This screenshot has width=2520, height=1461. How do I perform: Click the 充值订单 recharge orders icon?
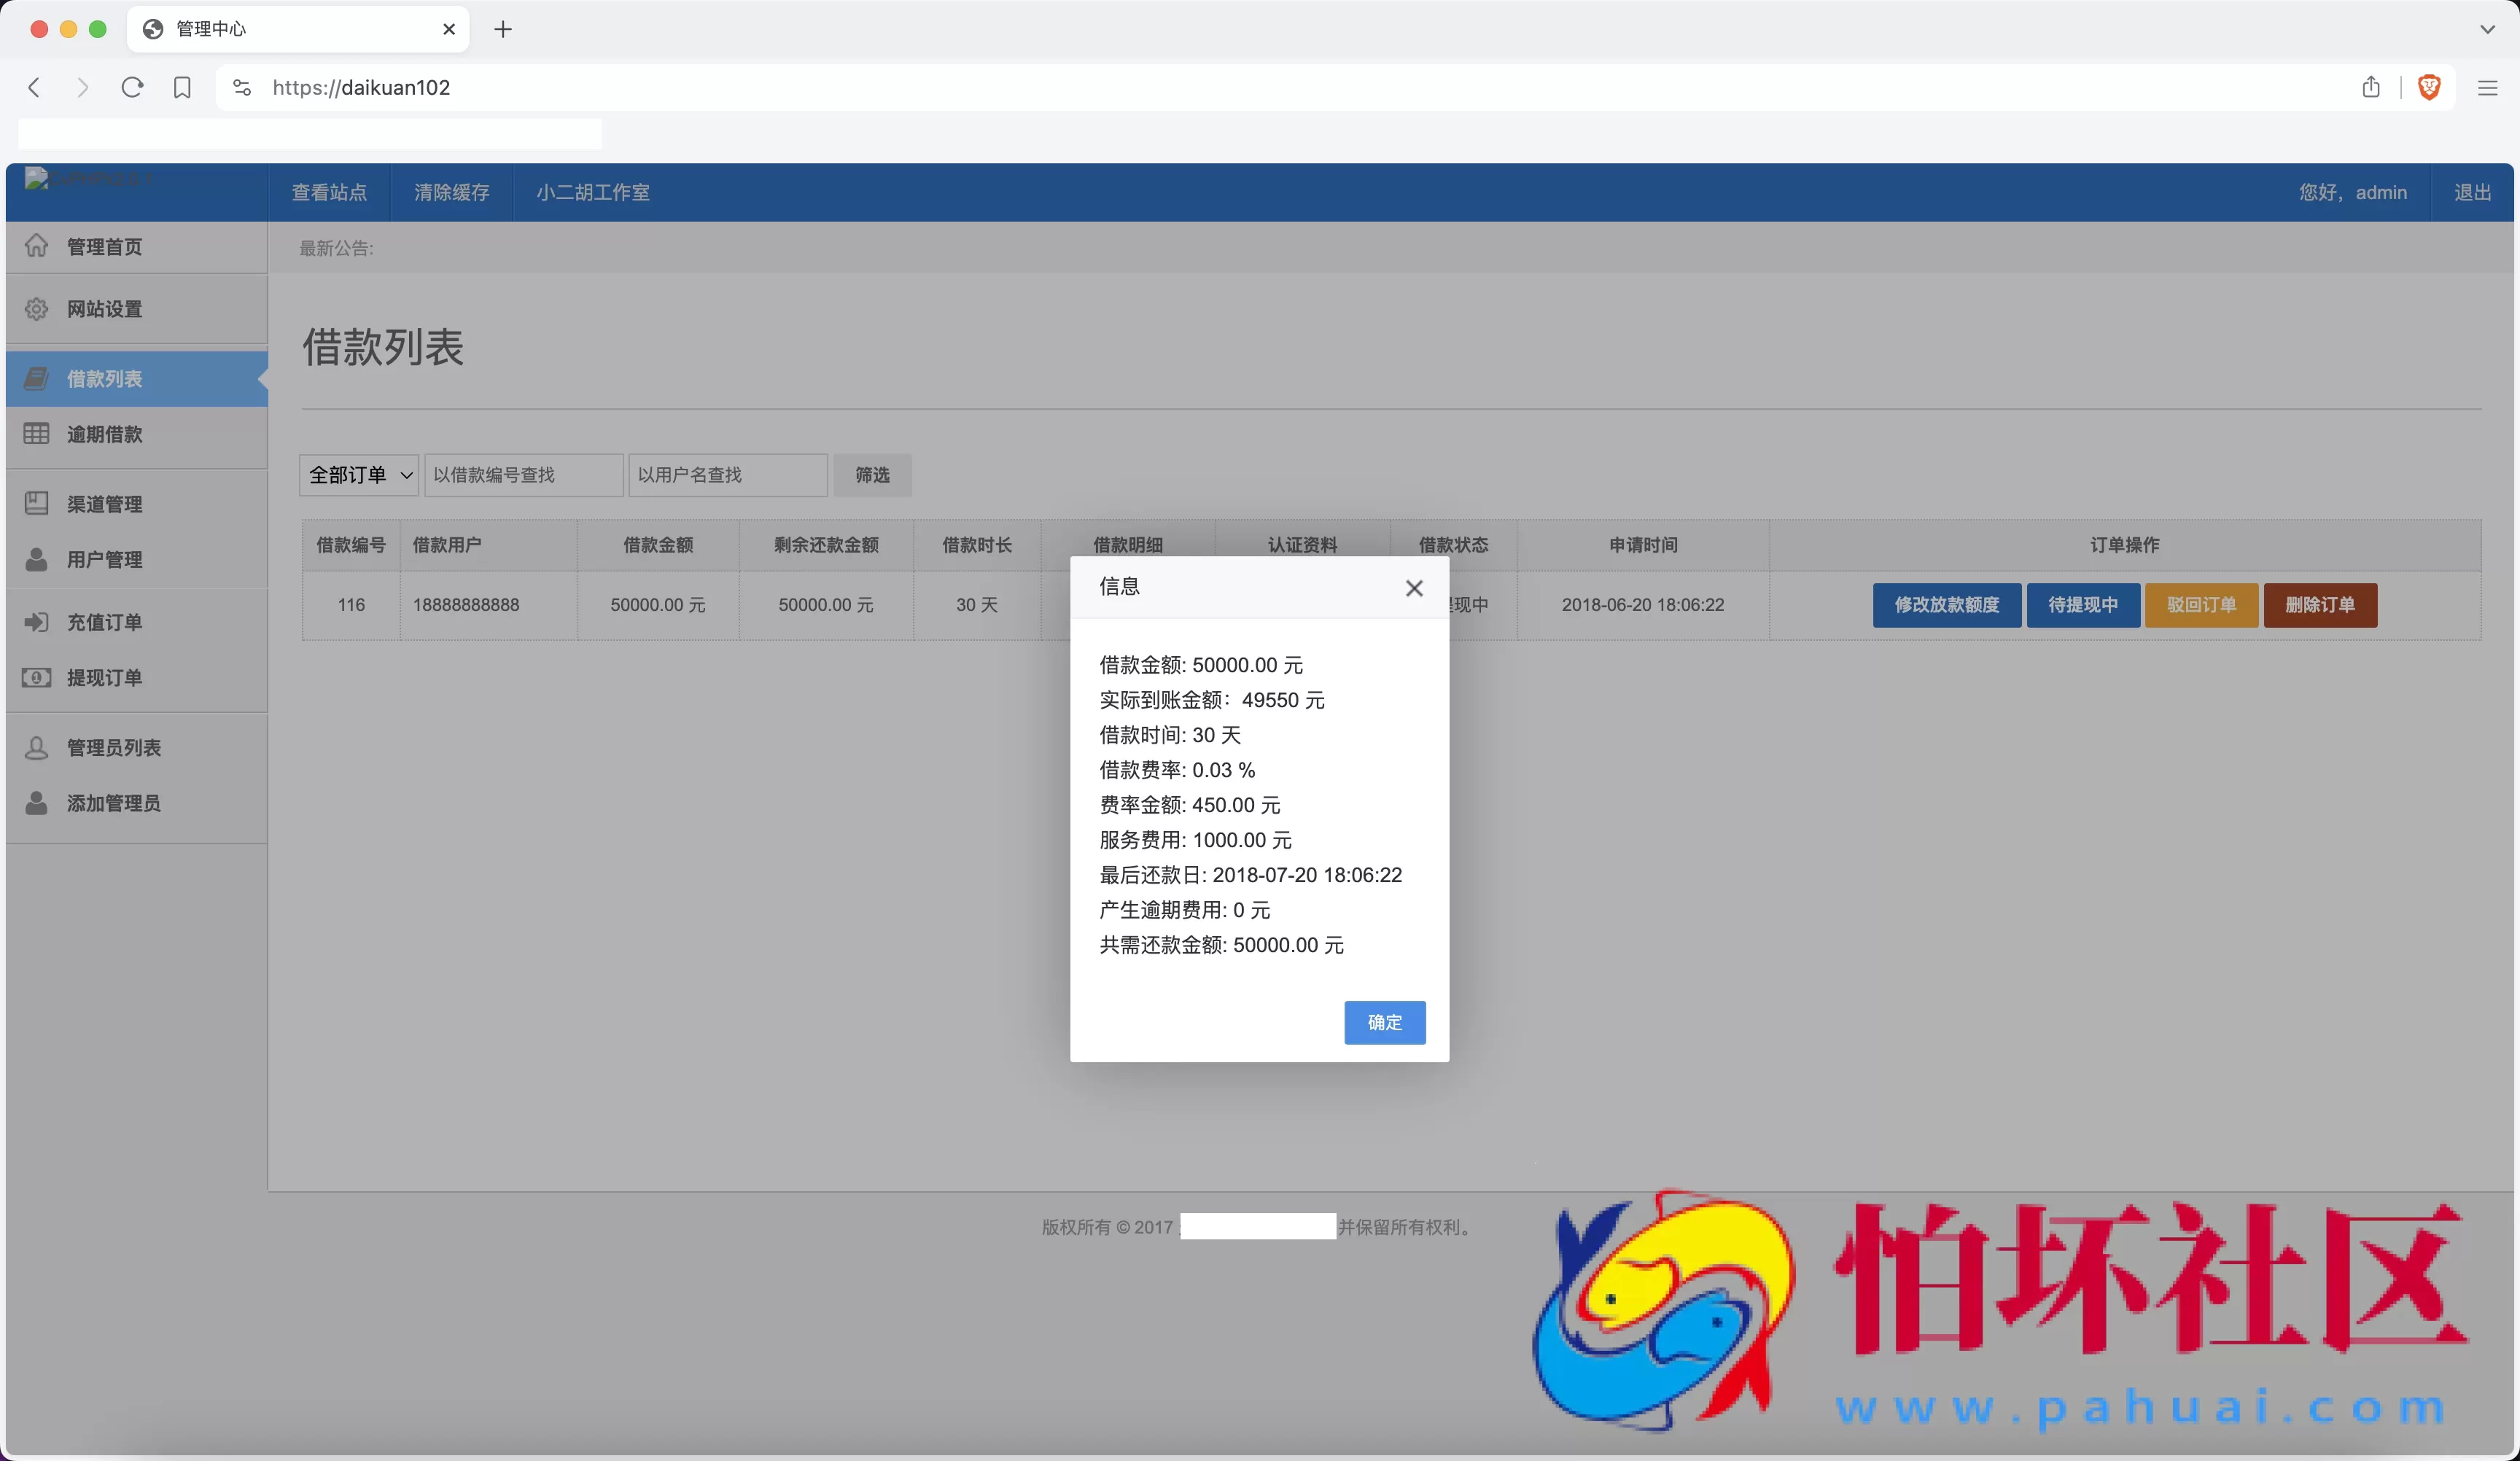pyautogui.click(x=37, y=621)
